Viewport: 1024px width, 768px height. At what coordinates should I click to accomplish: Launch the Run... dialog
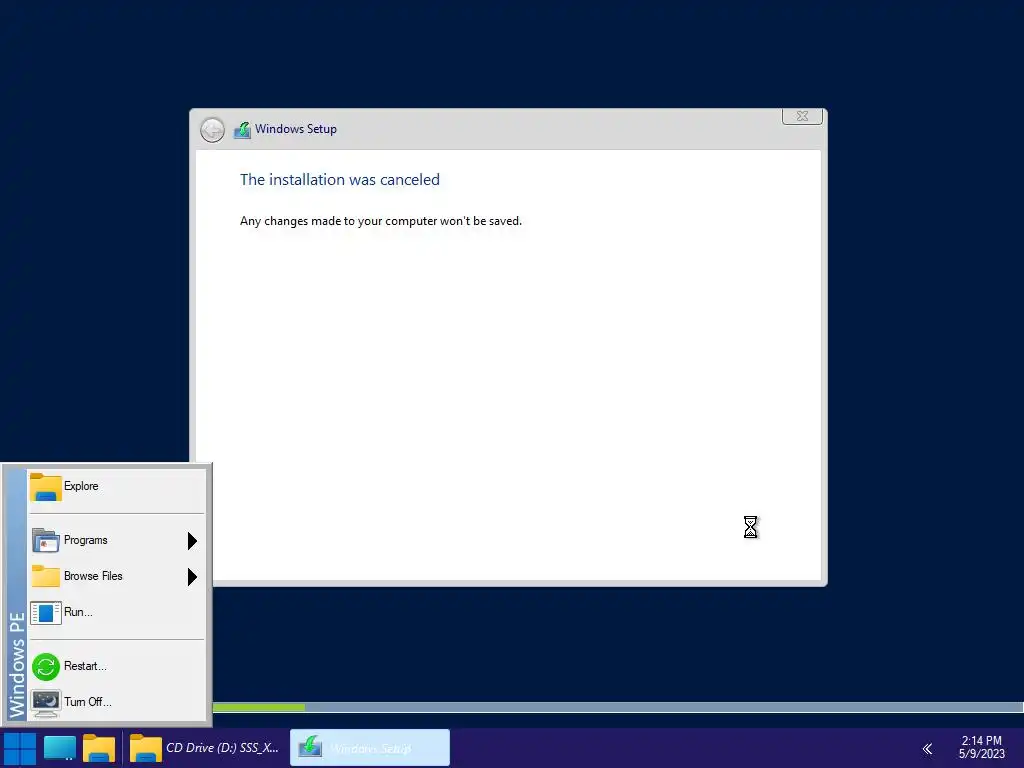click(x=116, y=613)
